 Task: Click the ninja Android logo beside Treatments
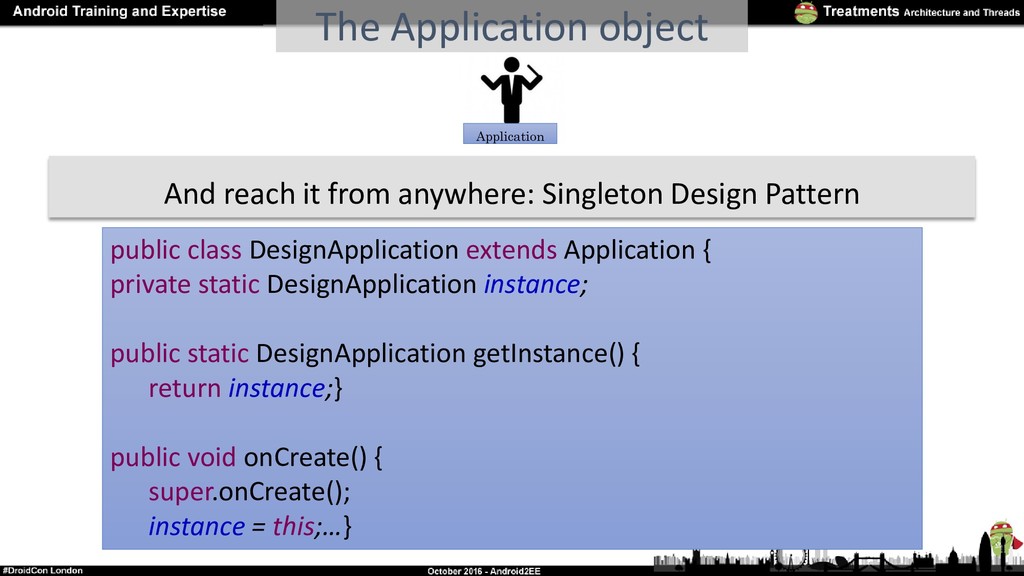pos(806,12)
